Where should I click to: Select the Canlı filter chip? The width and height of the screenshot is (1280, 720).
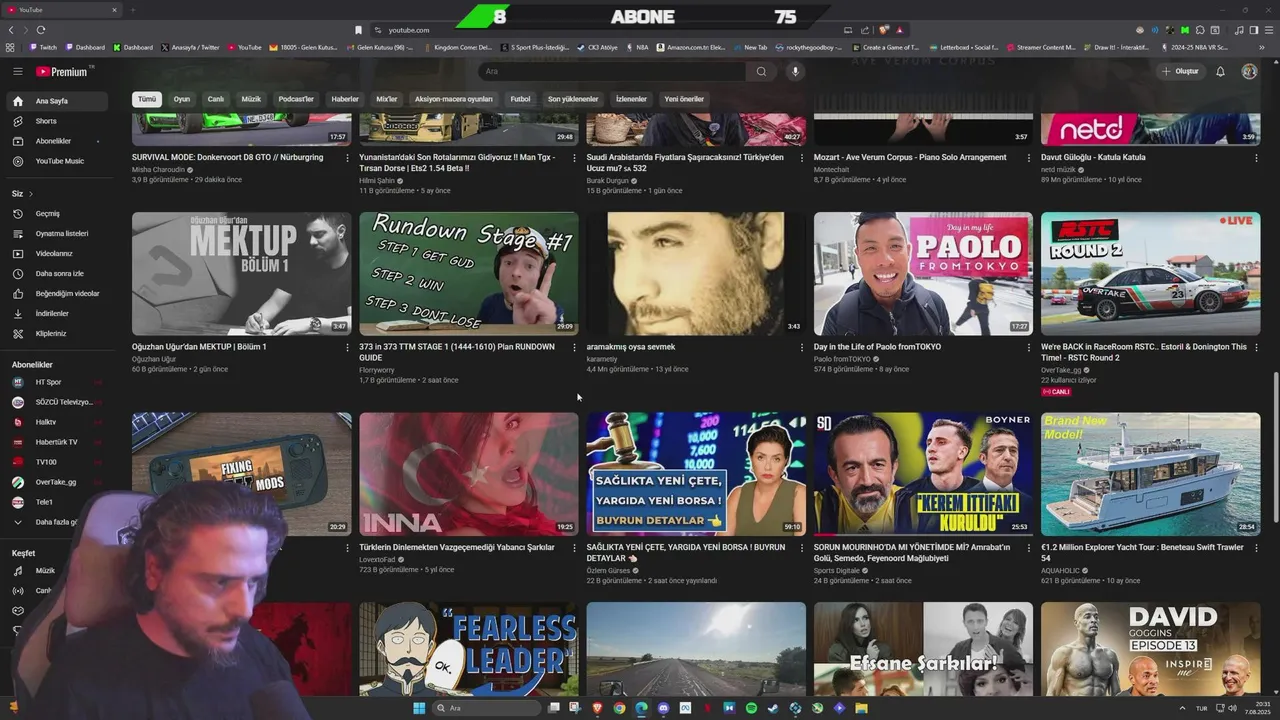coord(215,99)
